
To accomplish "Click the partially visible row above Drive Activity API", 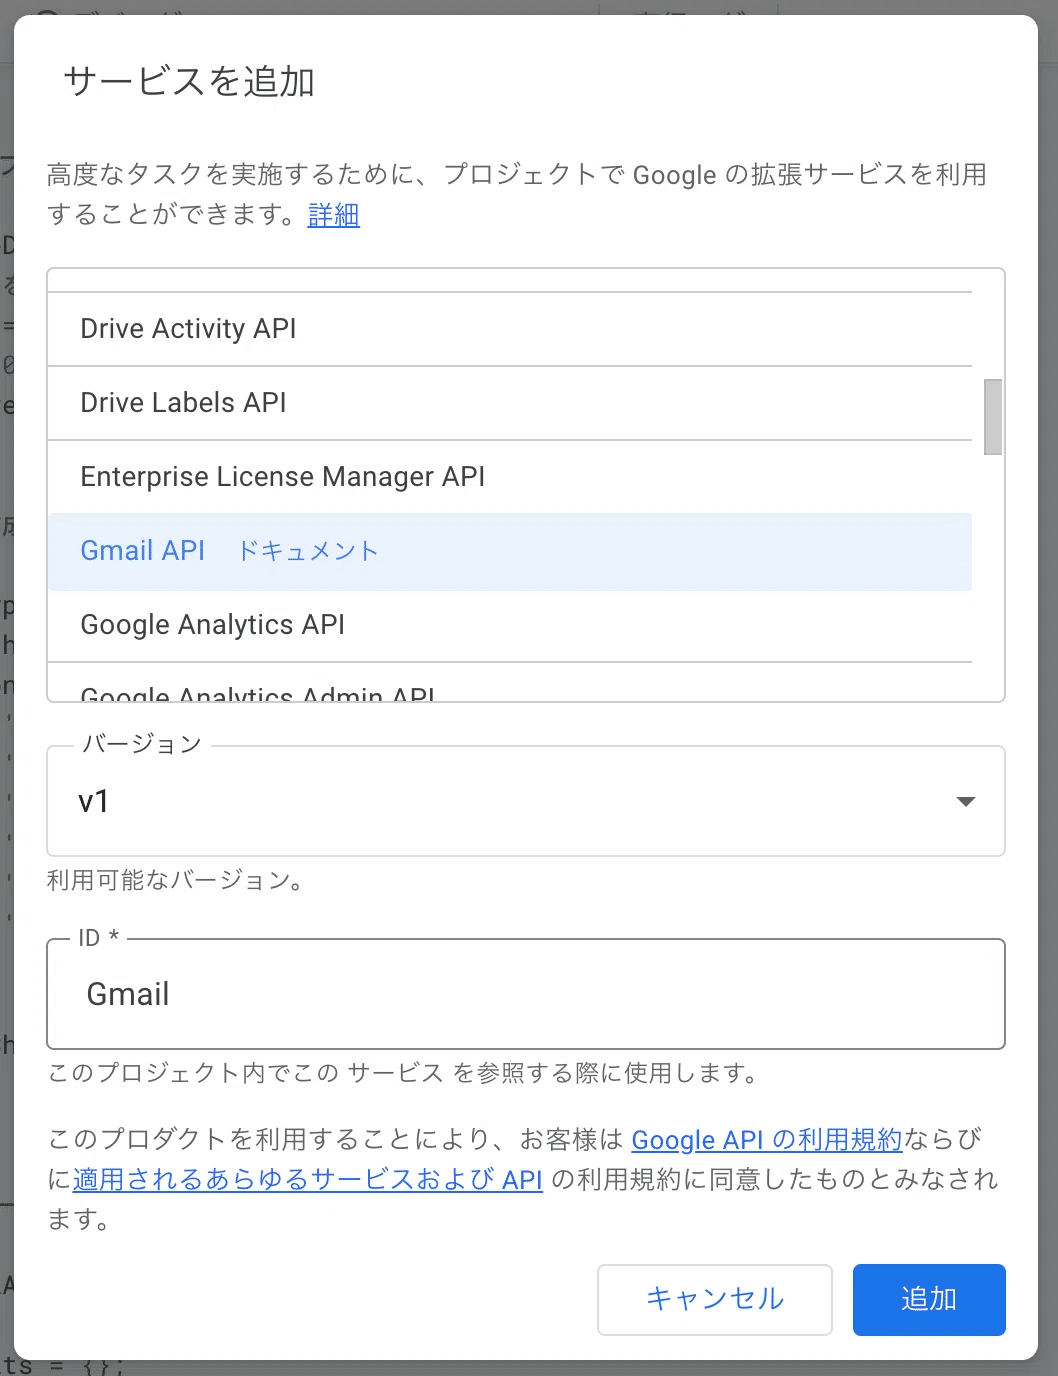I will [x=510, y=280].
